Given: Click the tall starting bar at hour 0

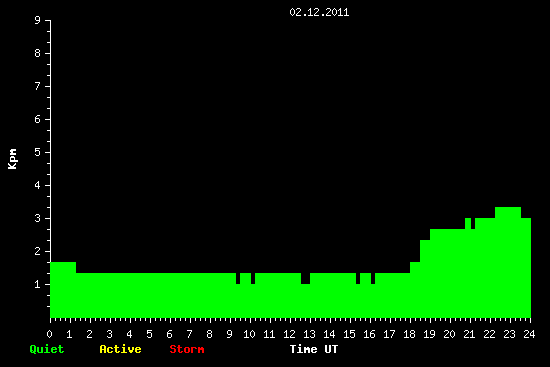Looking at the screenshot, I should (x=63, y=290).
